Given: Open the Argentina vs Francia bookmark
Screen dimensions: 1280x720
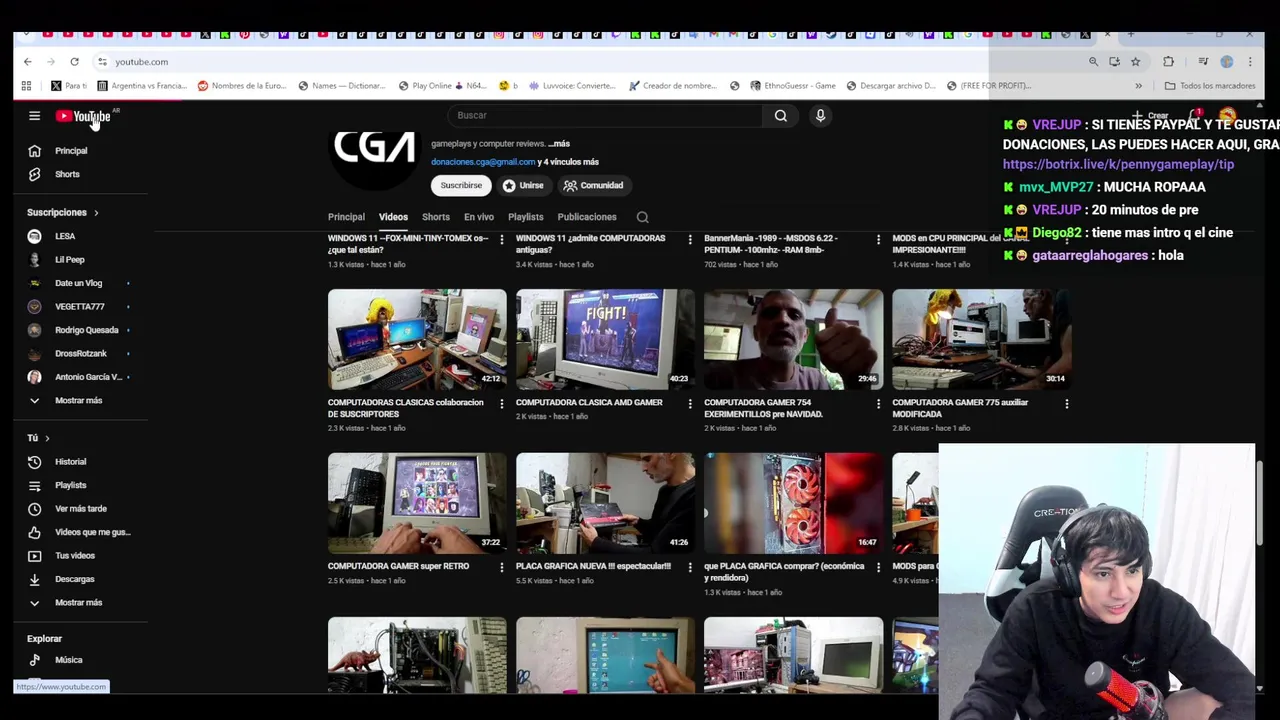Looking at the screenshot, I should click(x=141, y=86).
